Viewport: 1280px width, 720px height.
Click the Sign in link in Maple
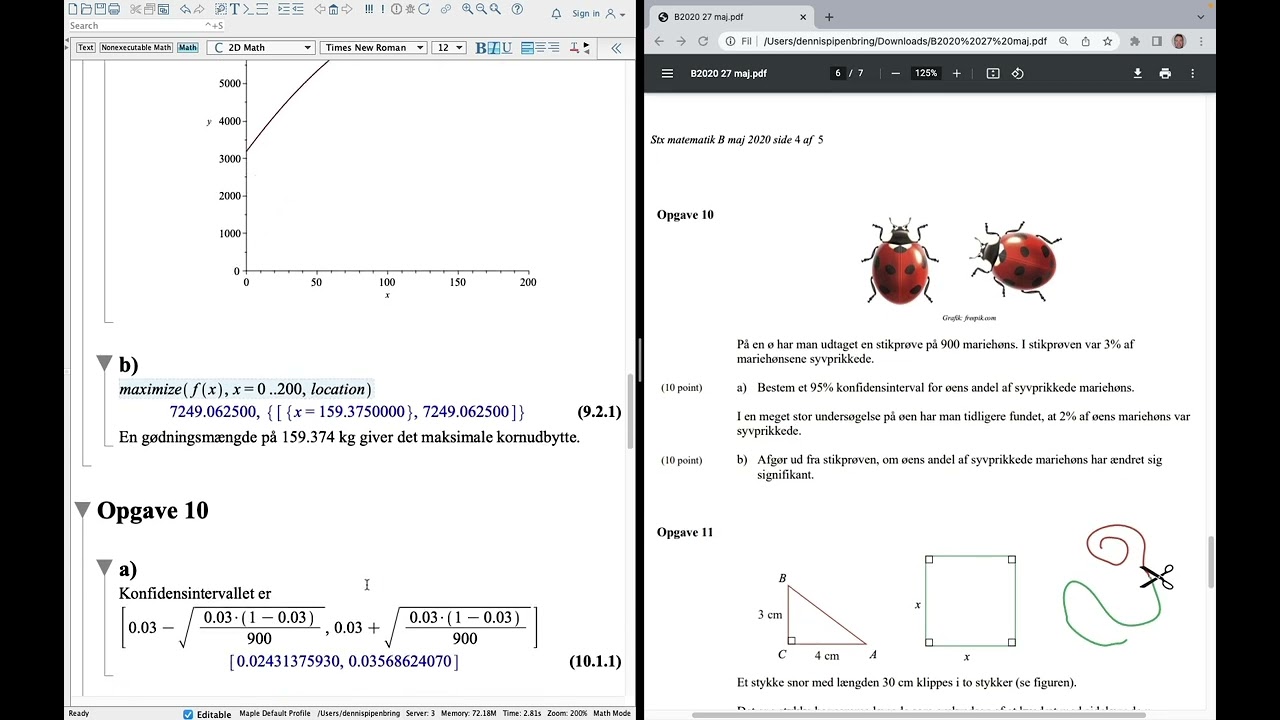point(586,14)
